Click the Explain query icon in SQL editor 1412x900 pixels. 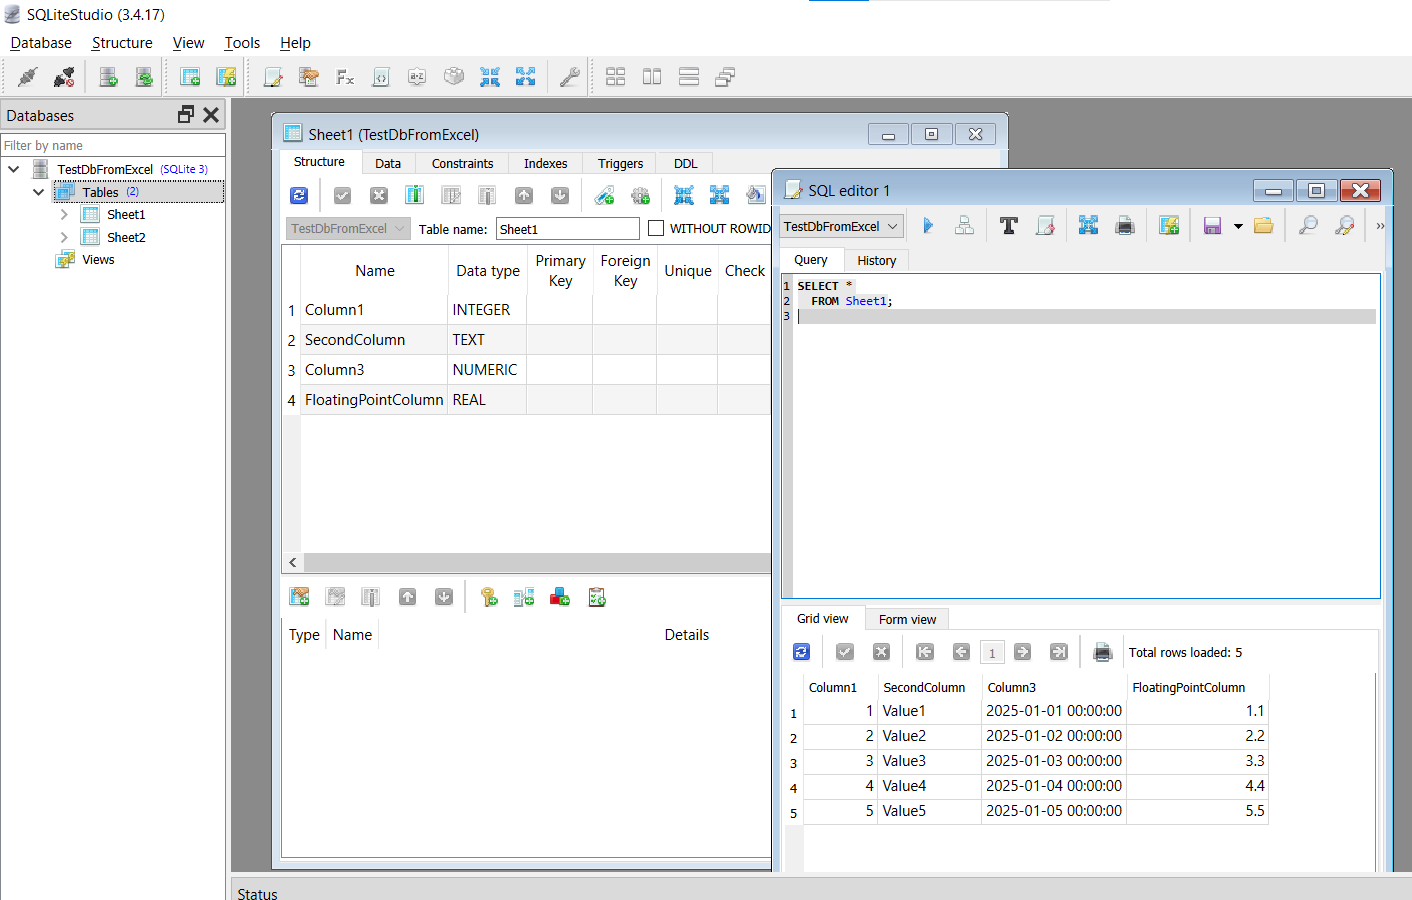[964, 226]
